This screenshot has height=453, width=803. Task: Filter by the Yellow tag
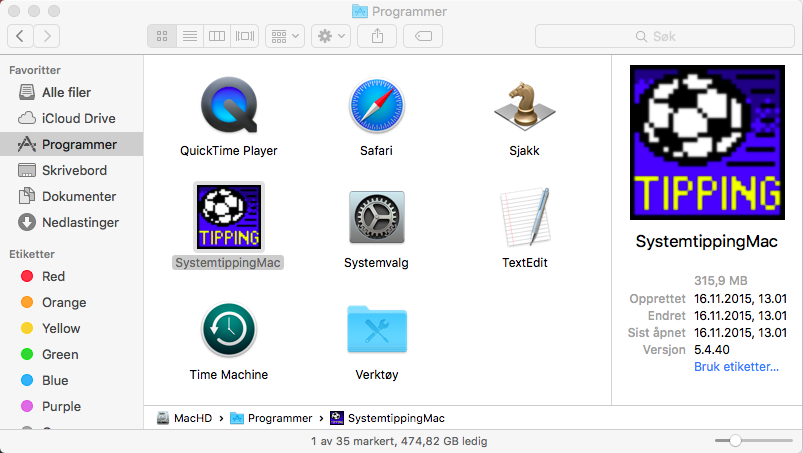72,329
